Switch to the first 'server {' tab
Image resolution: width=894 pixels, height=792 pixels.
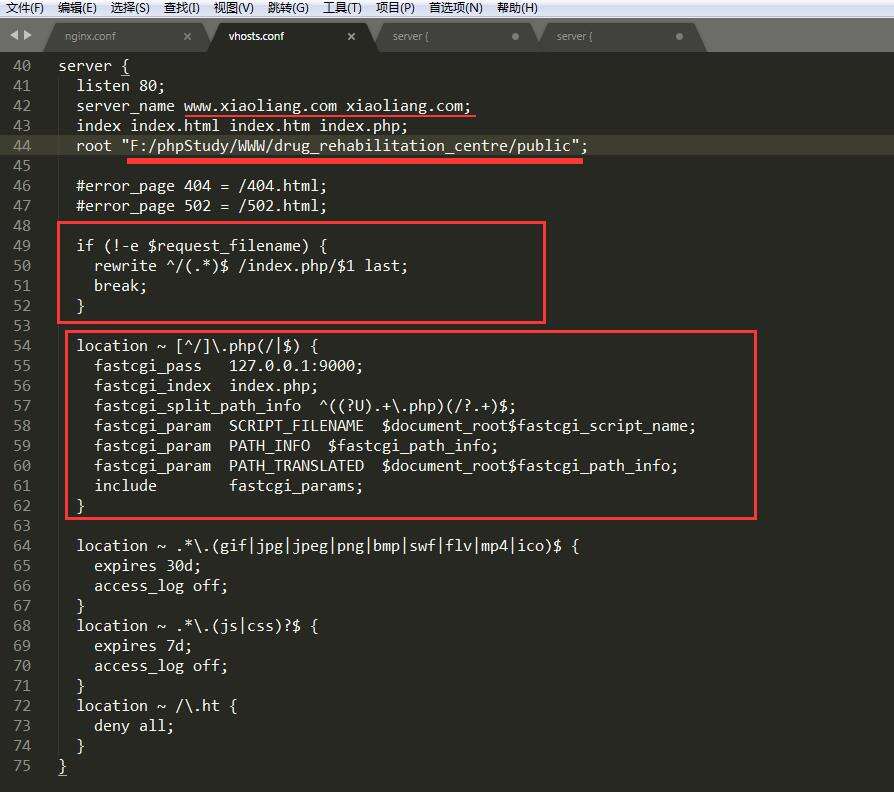pyautogui.click(x=410, y=37)
